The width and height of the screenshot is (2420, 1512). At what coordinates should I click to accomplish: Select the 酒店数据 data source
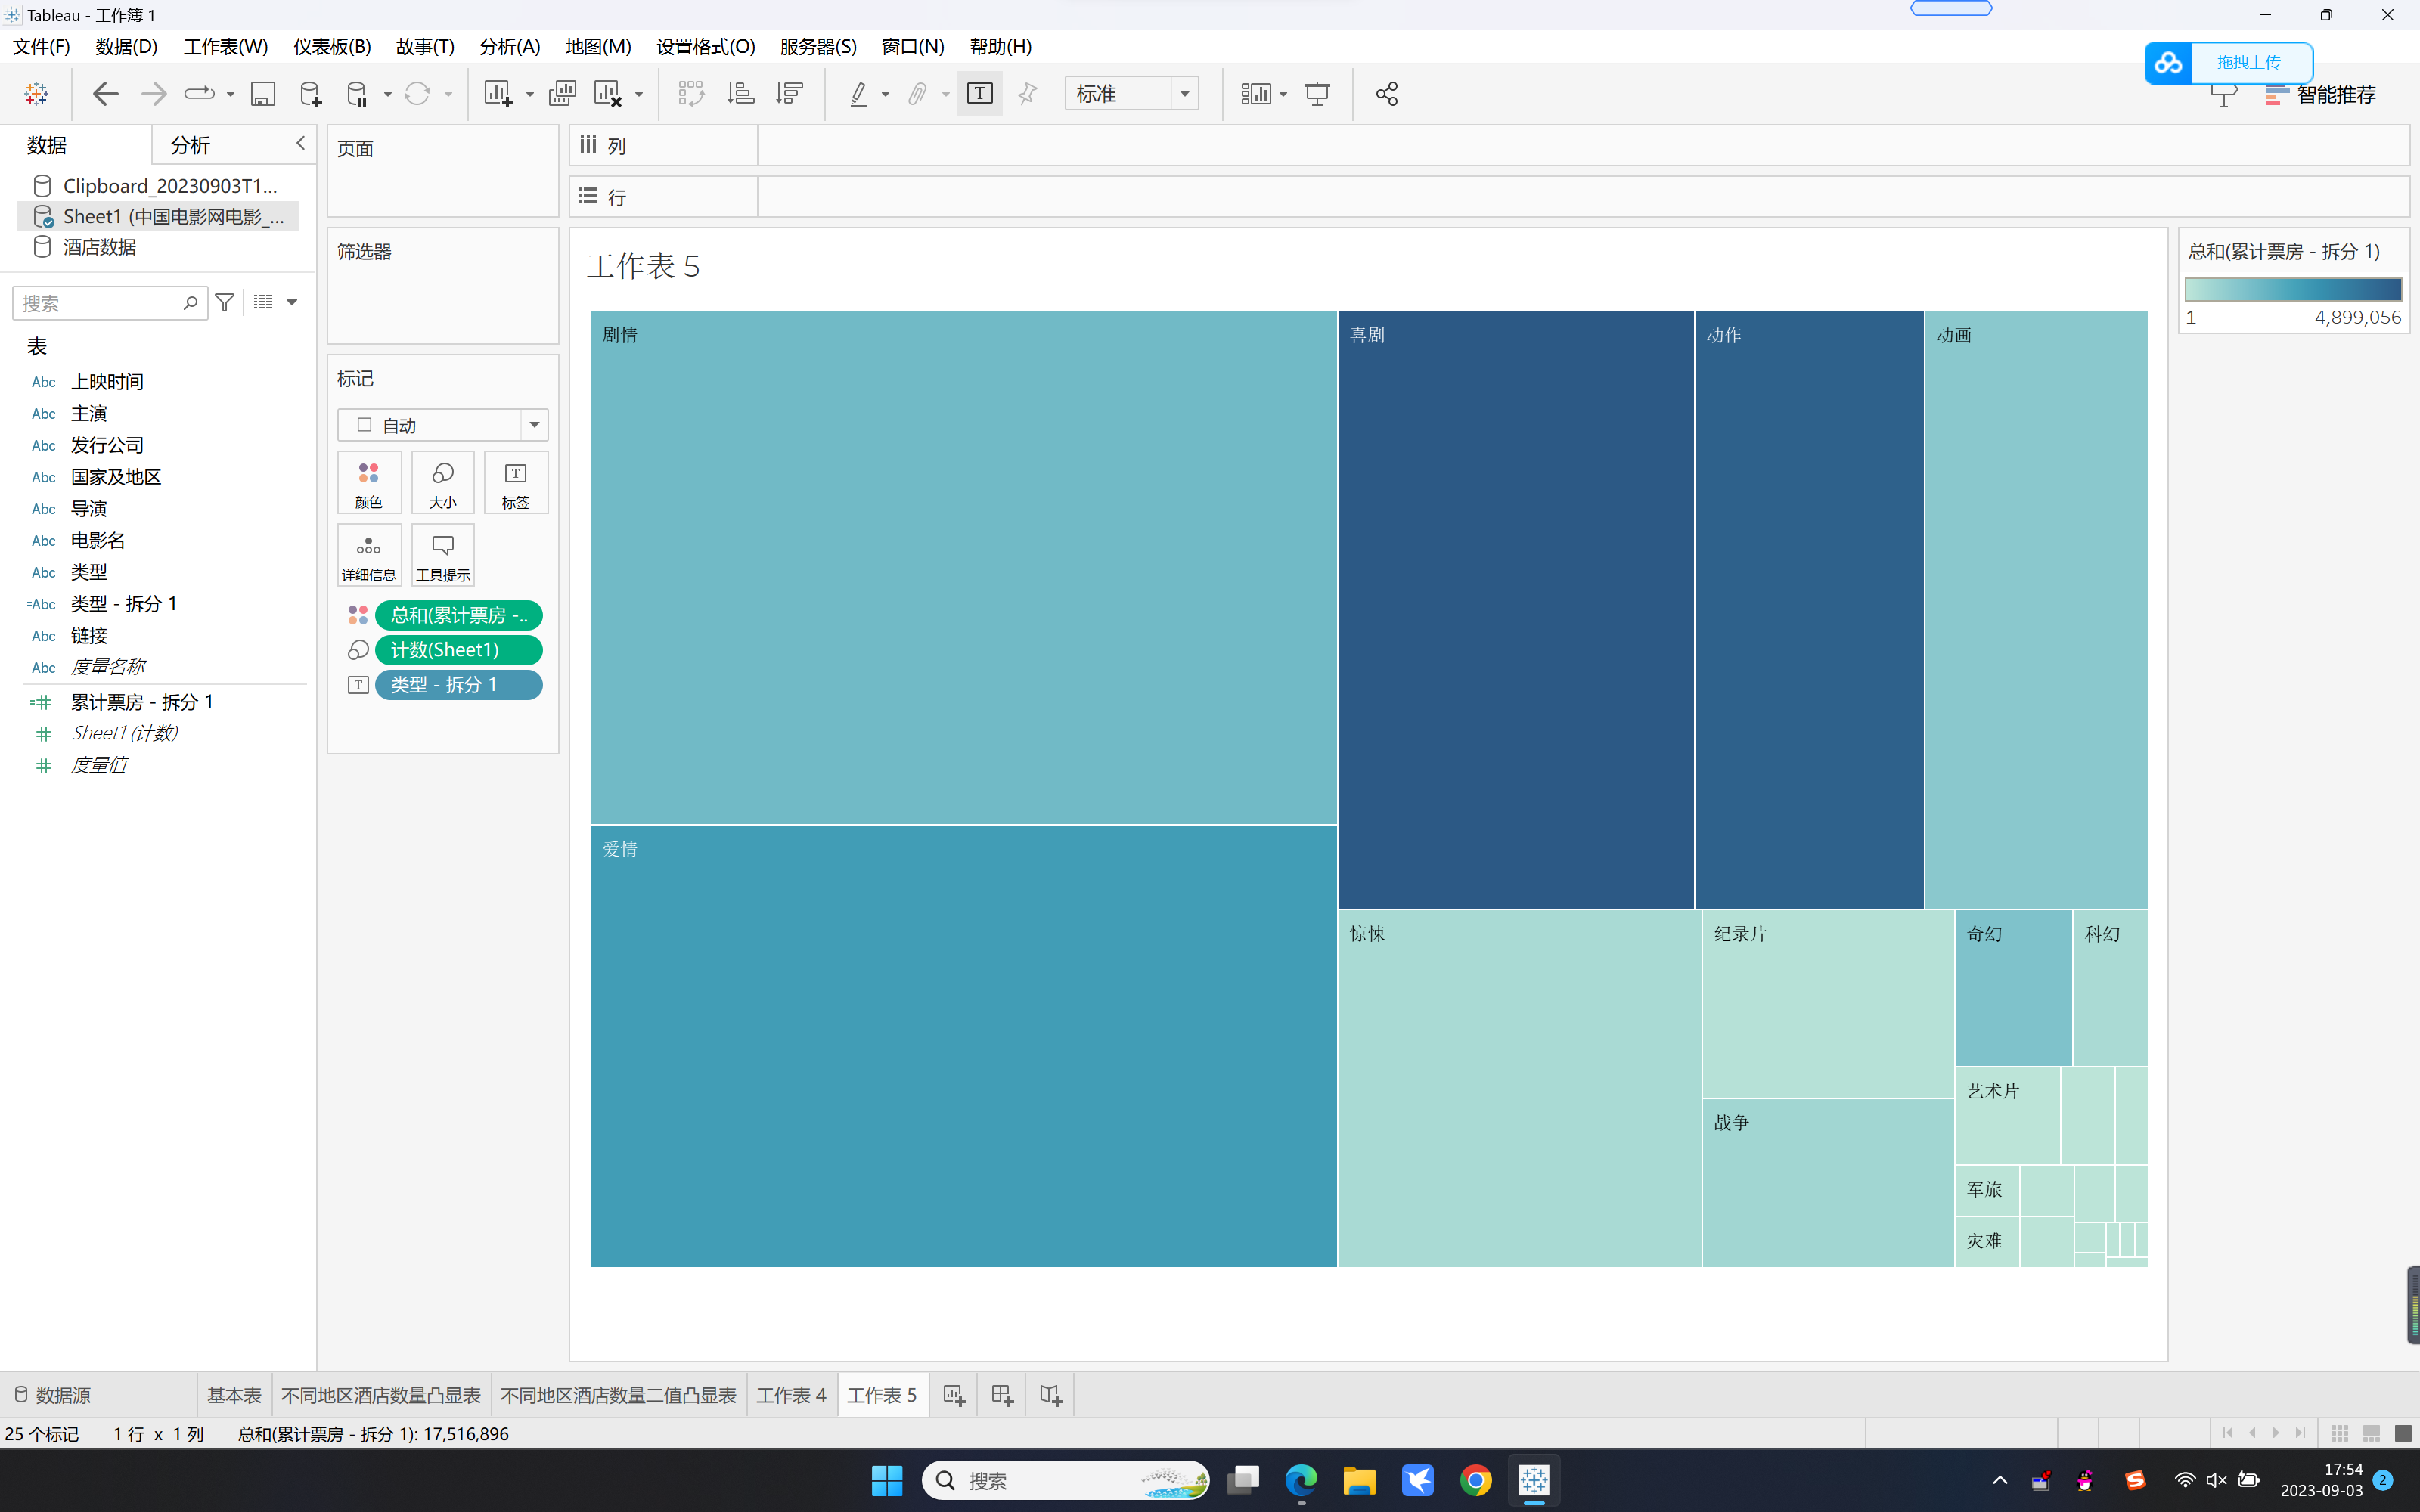99,247
